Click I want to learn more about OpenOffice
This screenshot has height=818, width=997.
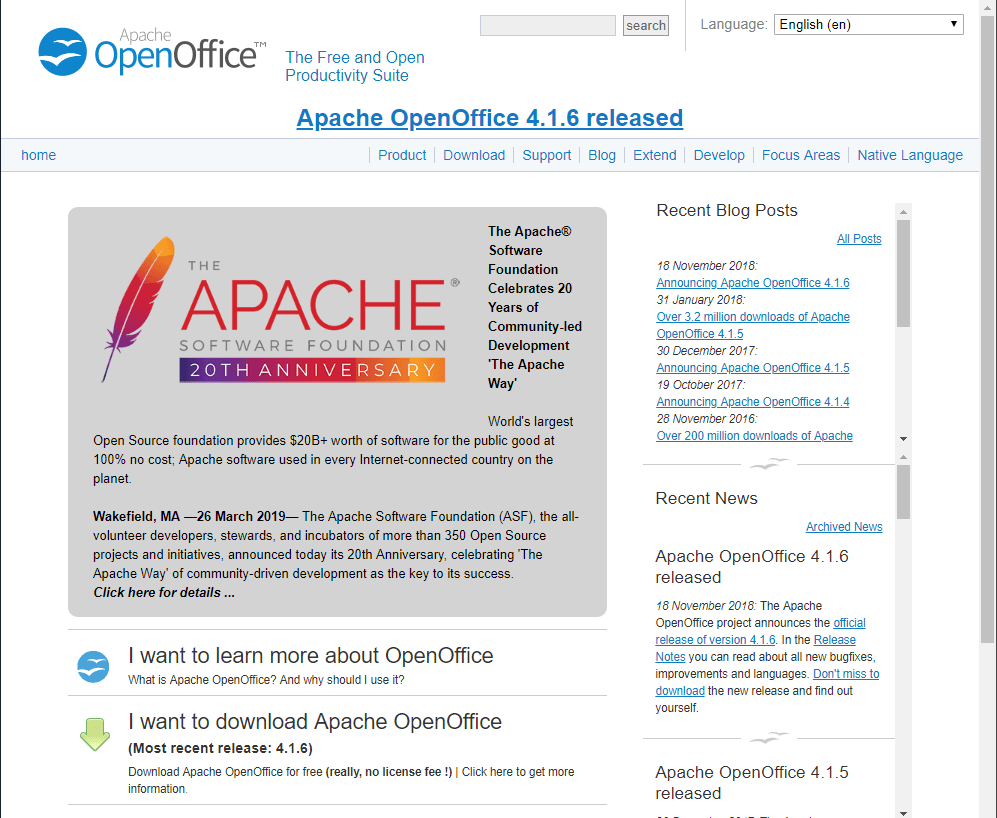(310, 655)
